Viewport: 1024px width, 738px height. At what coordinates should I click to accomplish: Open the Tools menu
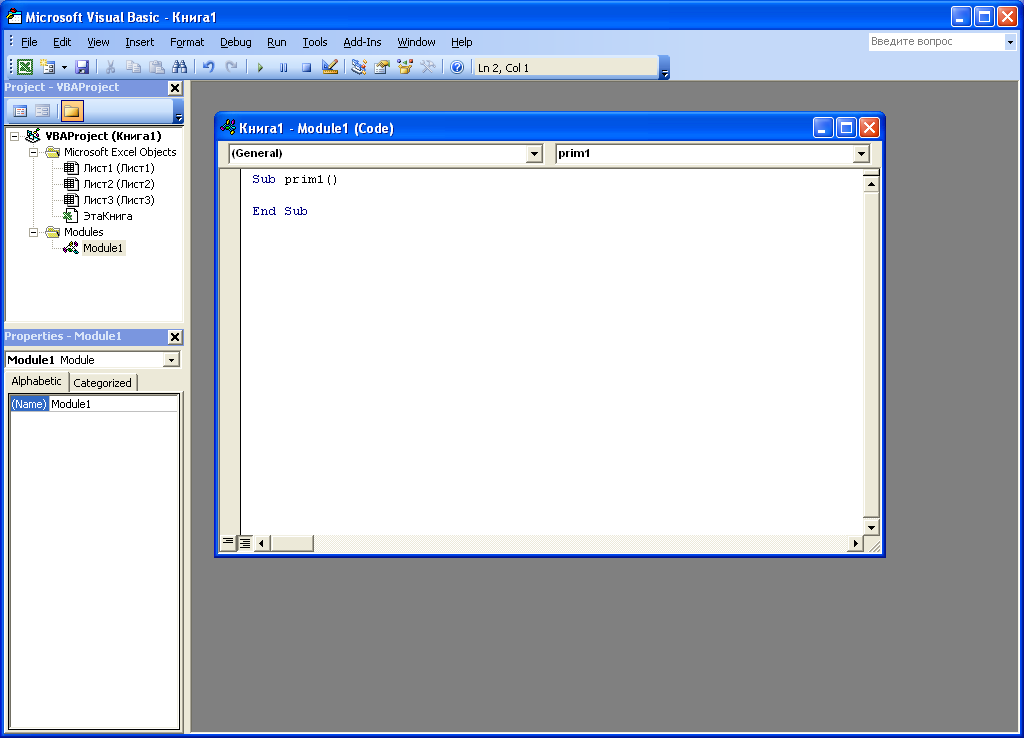315,42
